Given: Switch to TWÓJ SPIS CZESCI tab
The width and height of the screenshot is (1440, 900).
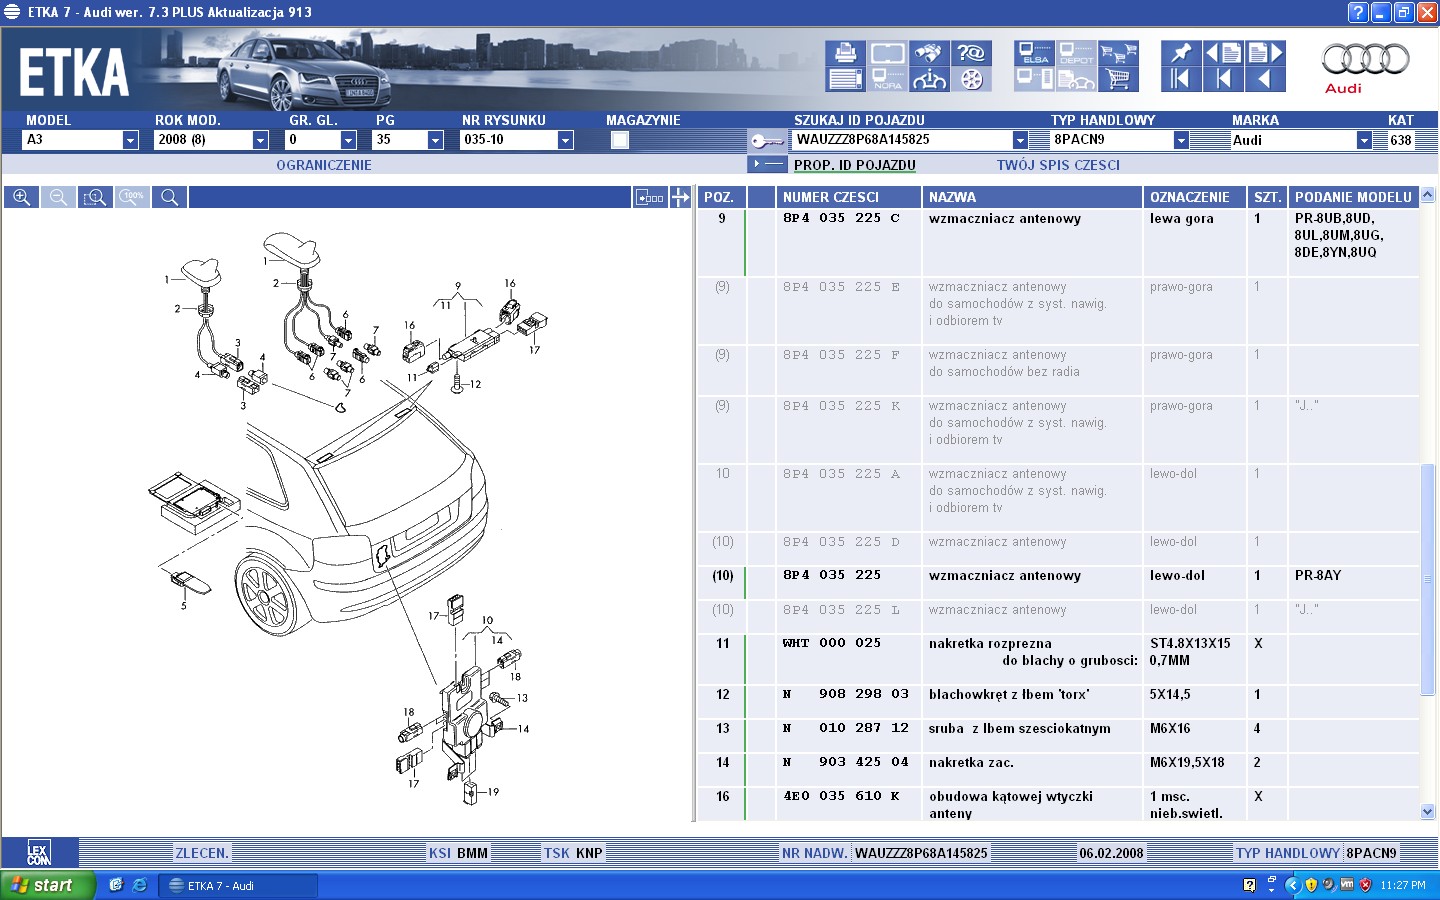Looking at the screenshot, I should (1058, 165).
